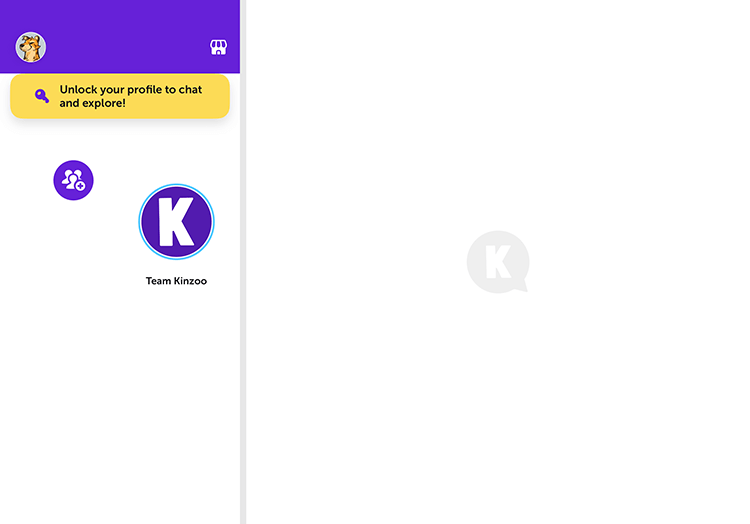Image resolution: width=750 pixels, height=524 pixels.
Task: Select the Team Kinzoo label
Action: (x=176, y=281)
